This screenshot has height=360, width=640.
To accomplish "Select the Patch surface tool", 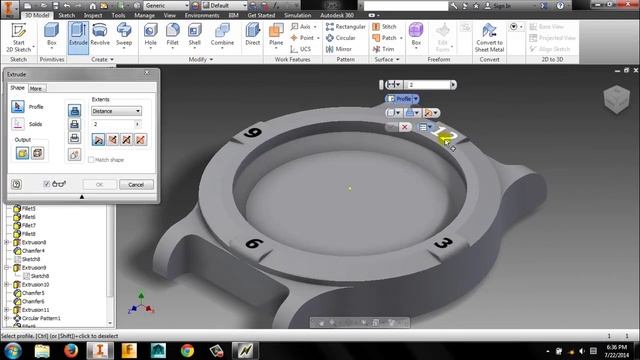I will coord(387,38).
